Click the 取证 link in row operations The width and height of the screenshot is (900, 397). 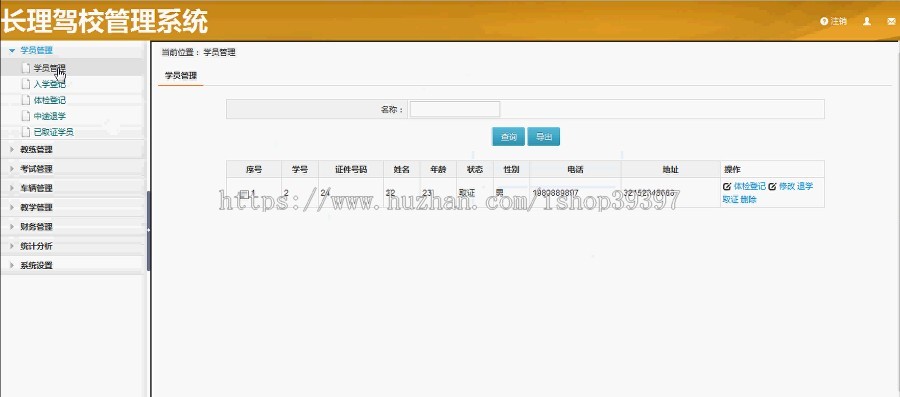pyautogui.click(x=730, y=200)
